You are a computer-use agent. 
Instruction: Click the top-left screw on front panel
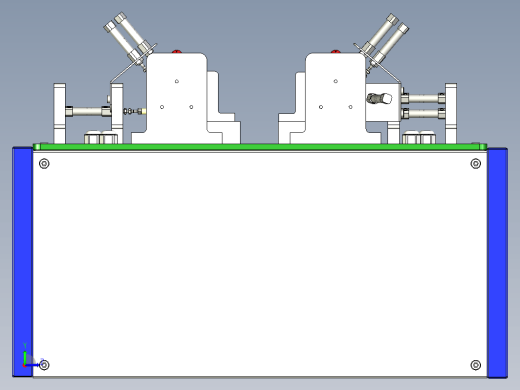click(x=44, y=164)
